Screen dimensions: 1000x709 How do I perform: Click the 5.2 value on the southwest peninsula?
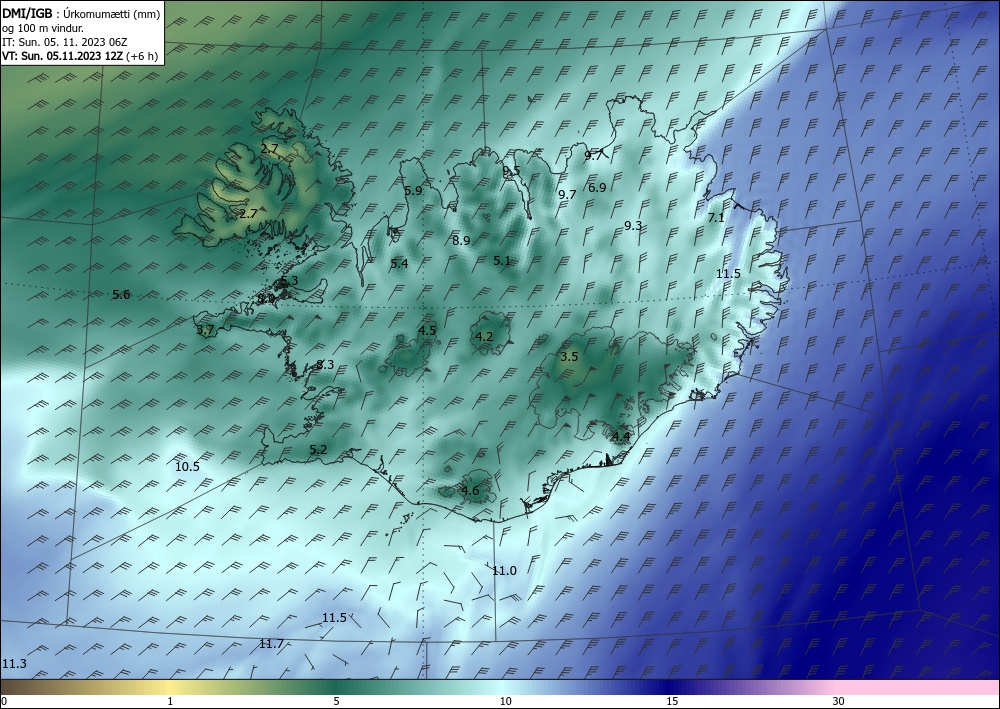(x=318, y=450)
